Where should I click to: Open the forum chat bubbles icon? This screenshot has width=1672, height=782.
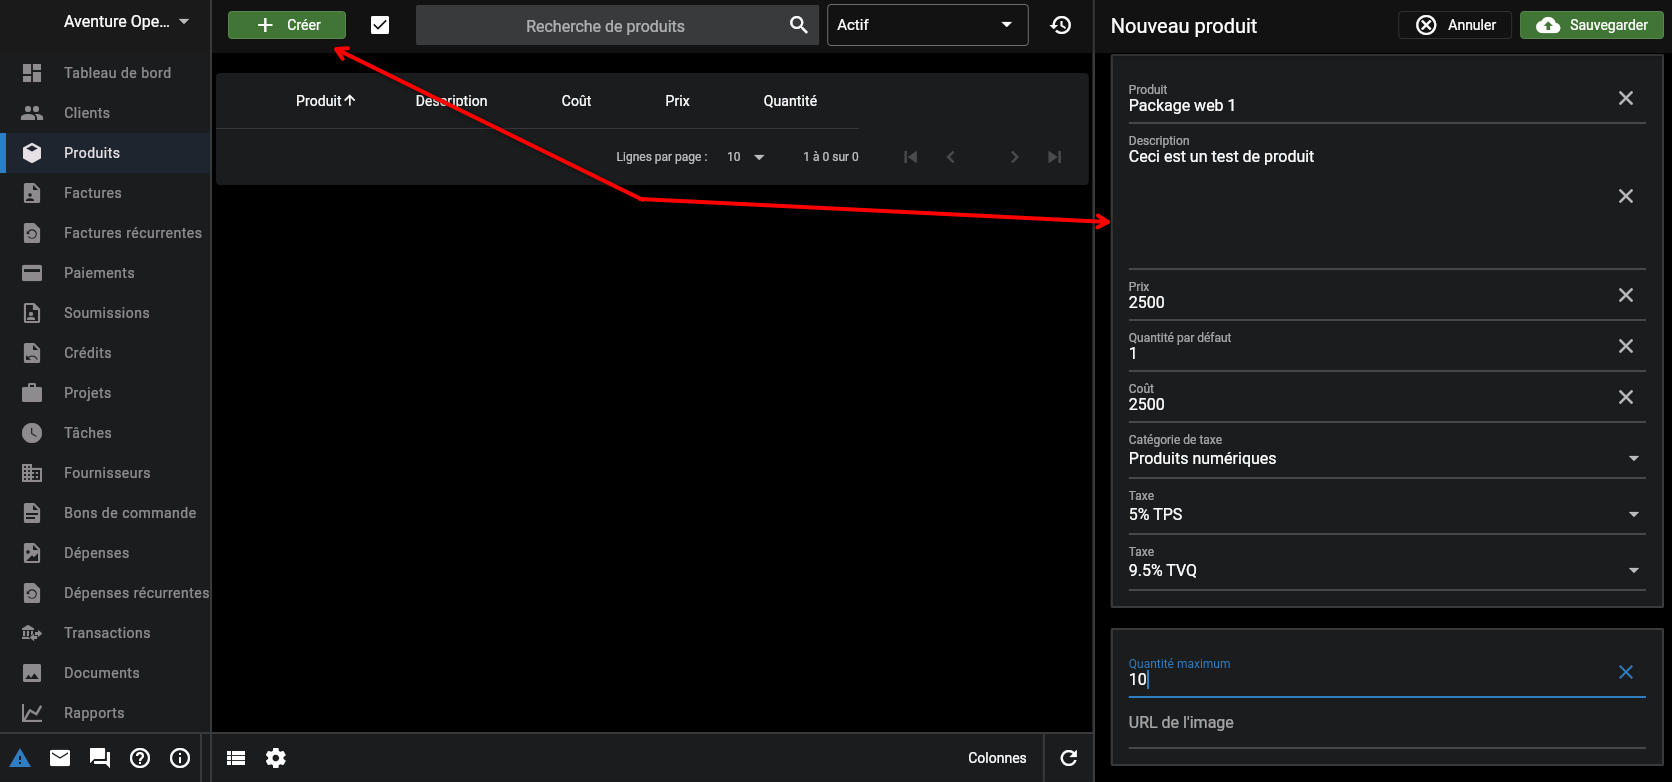100,758
